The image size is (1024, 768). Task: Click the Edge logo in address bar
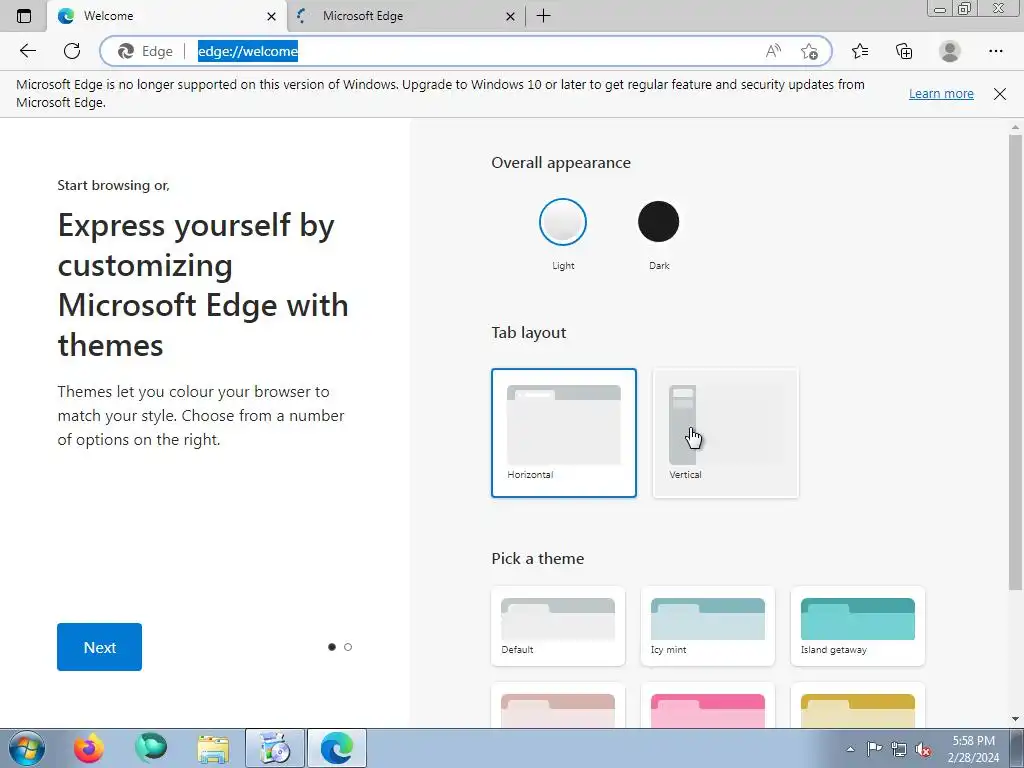[x=125, y=51]
